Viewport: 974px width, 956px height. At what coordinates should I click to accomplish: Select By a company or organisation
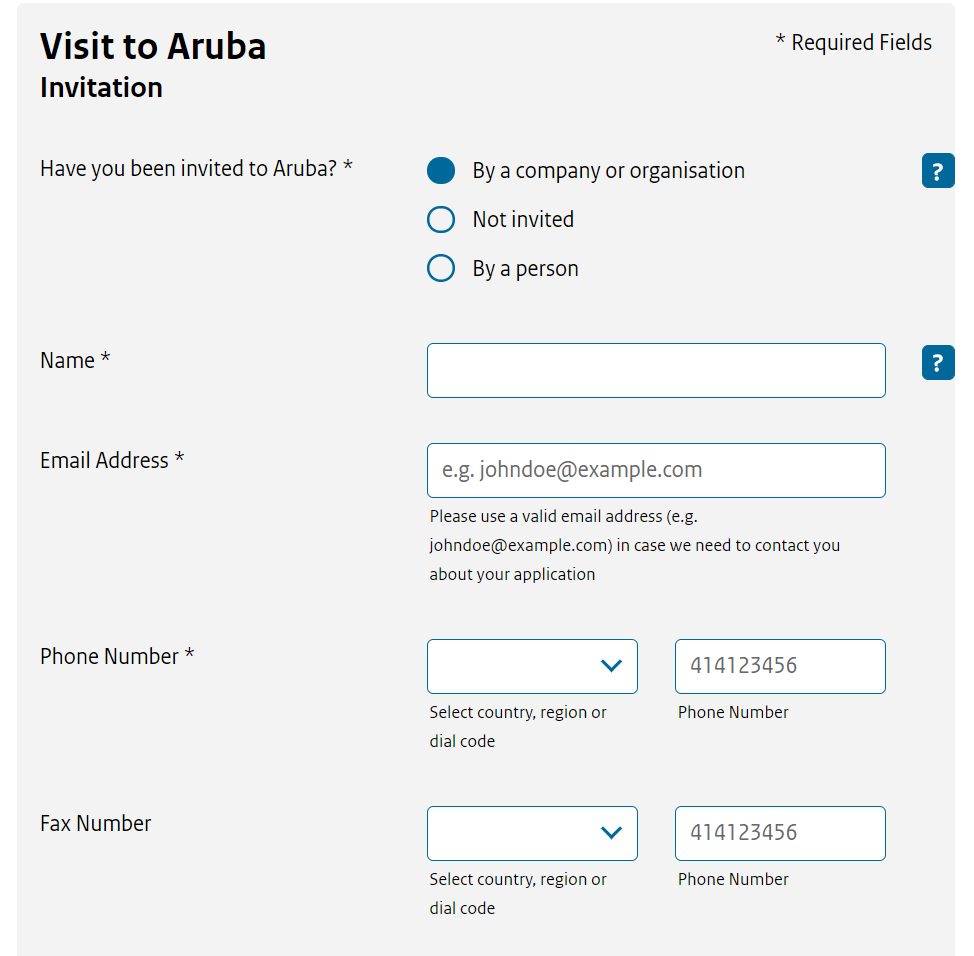pyautogui.click(x=441, y=170)
